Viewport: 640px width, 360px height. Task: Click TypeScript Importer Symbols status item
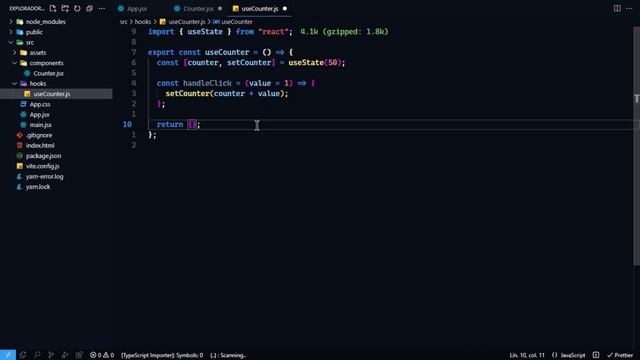tap(162, 355)
